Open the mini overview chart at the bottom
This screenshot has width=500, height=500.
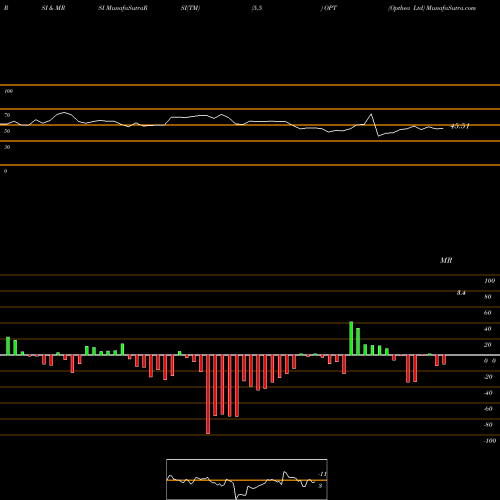point(247,479)
